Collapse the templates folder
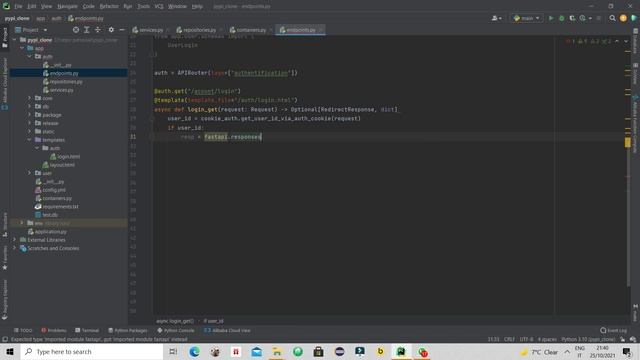The image size is (640, 360). (29, 140)
